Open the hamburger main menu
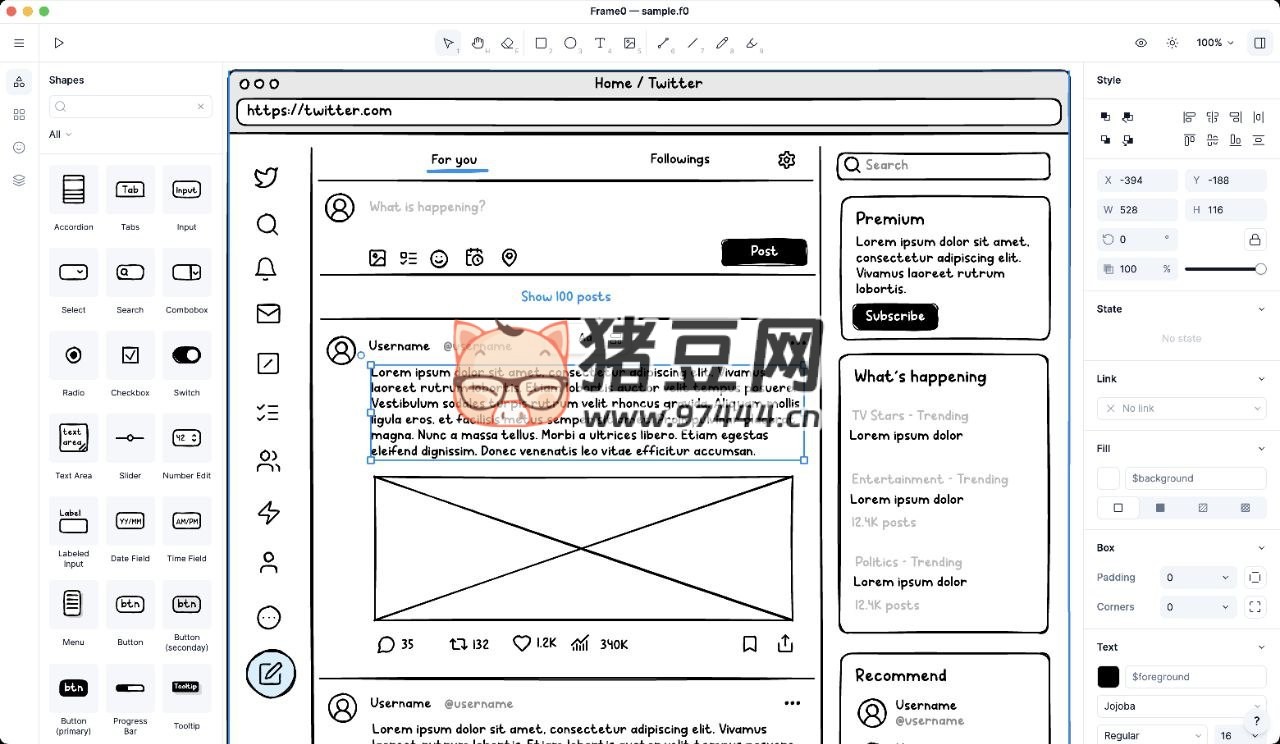 pyautogui.click(x=19, y=43)
